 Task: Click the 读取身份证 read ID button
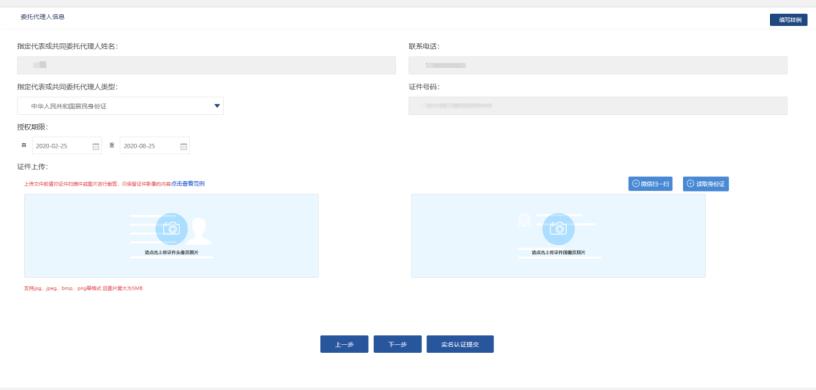point(706,184)
